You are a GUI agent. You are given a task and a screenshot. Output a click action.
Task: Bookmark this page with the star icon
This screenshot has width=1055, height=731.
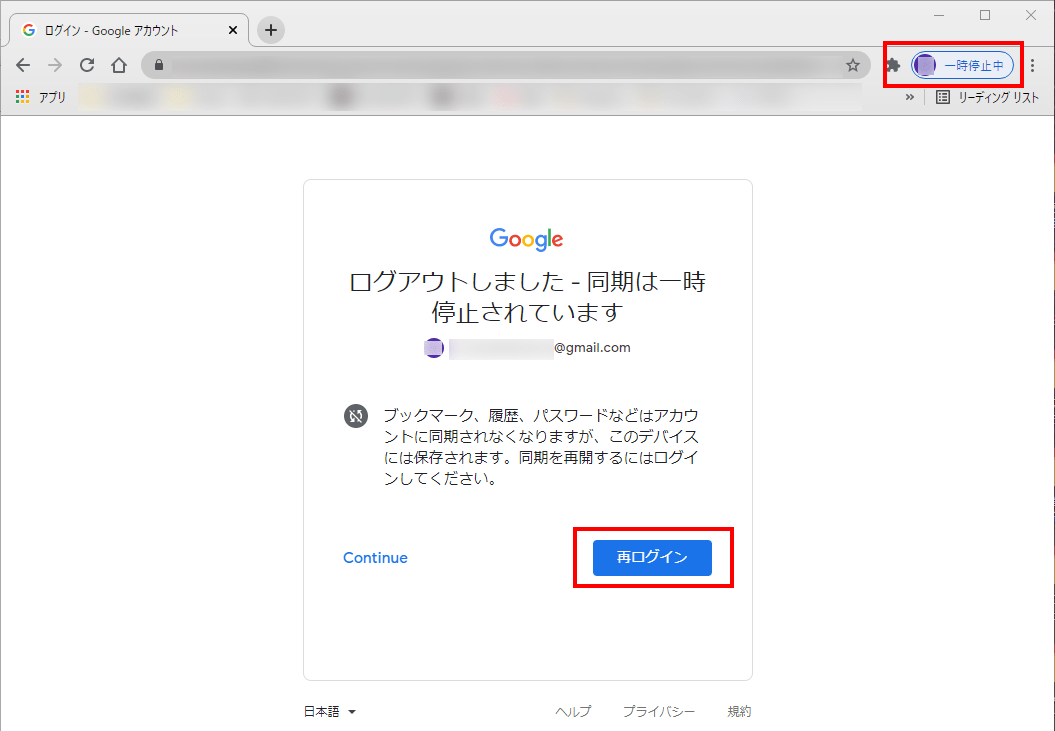pos(852,65)
